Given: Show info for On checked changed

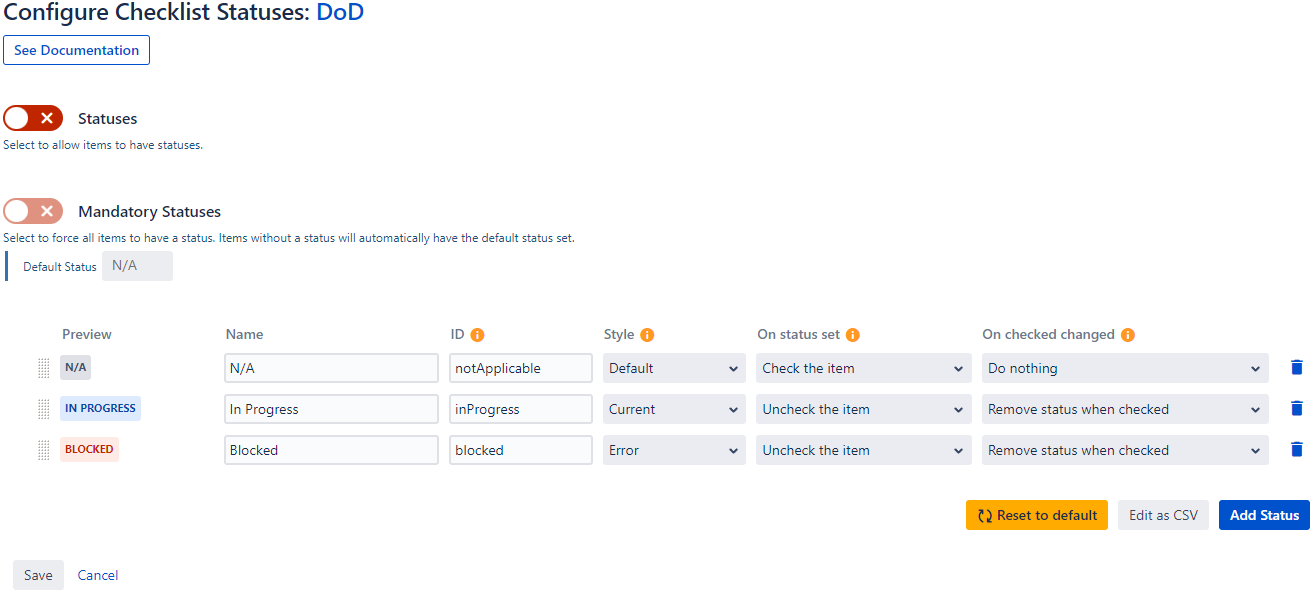Looking at the screenshot, I should click(1128, 335).
